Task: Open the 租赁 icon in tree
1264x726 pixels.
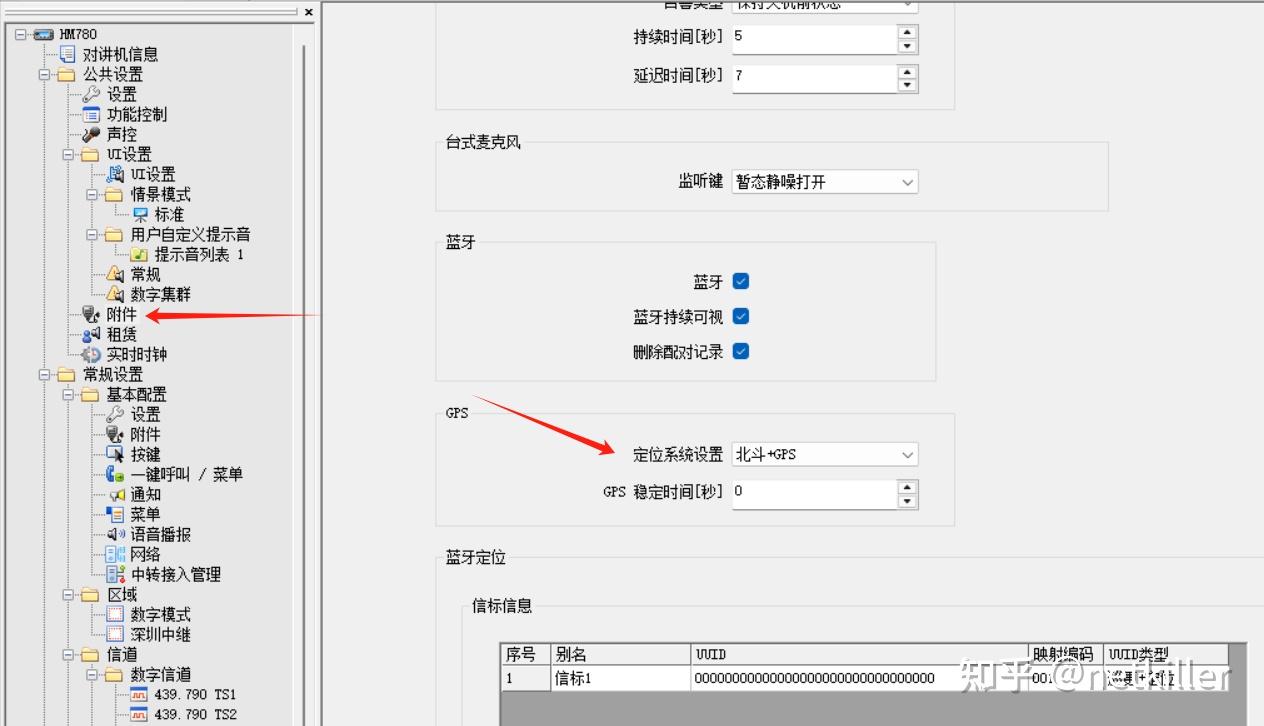Action: pyautogui.click(x=91, y=334)
